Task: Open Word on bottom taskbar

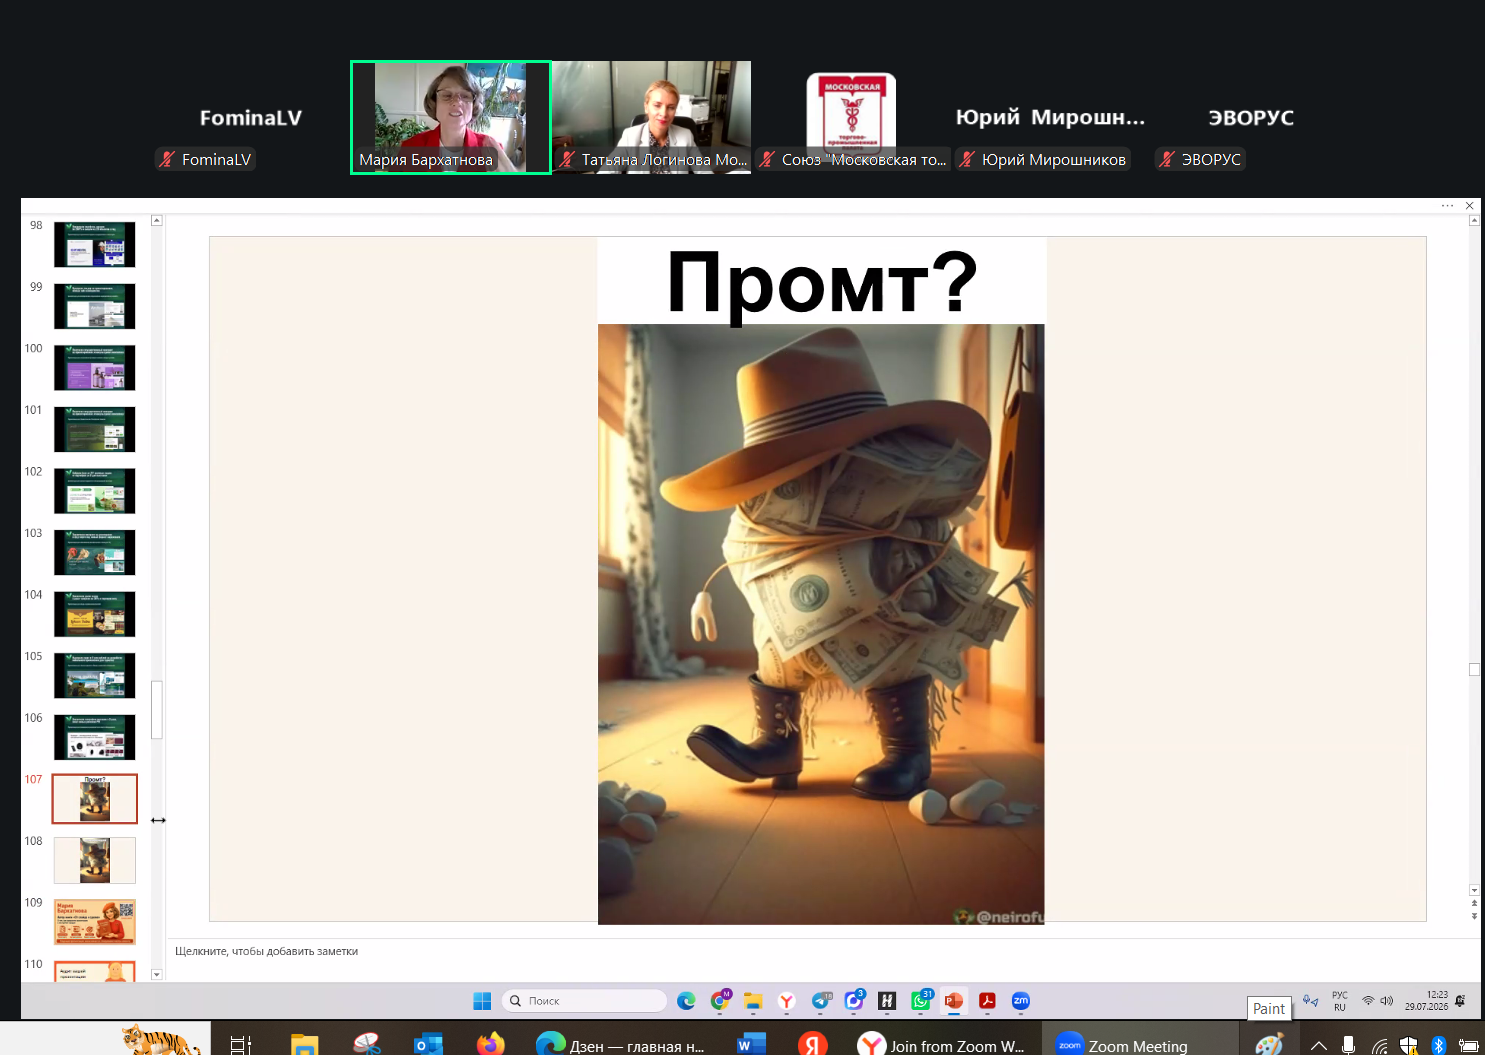Action: click(751, 1045)
